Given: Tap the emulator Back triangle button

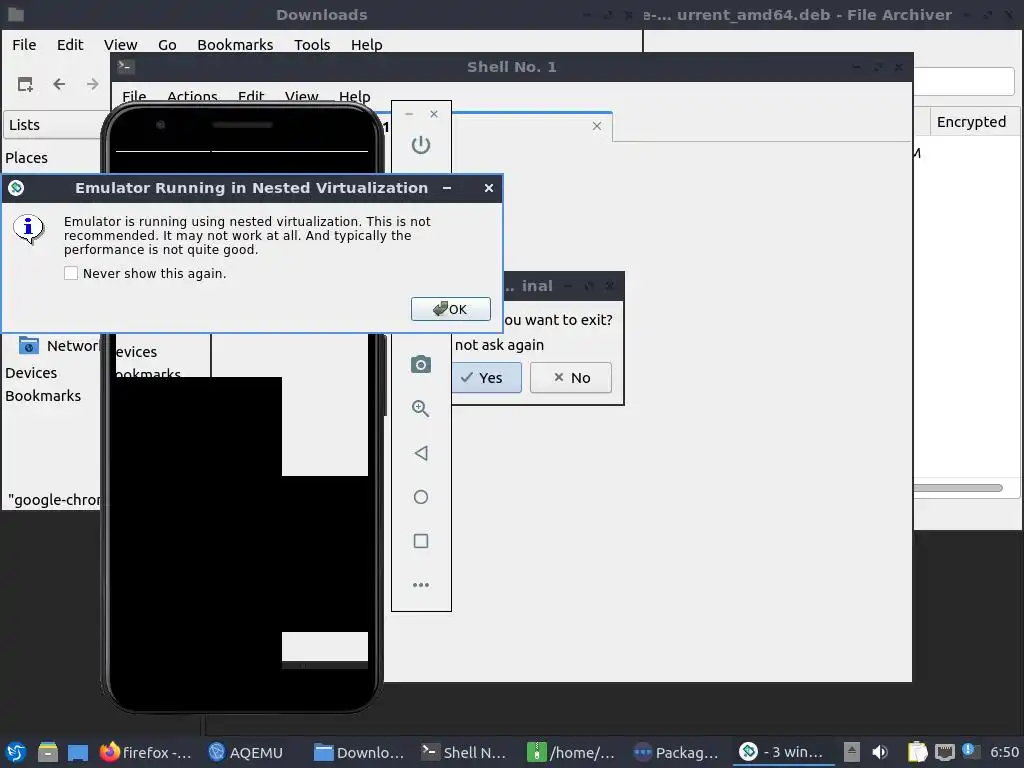Looking at the screenshot, I should pyautogui.click(x=421, y=453).
